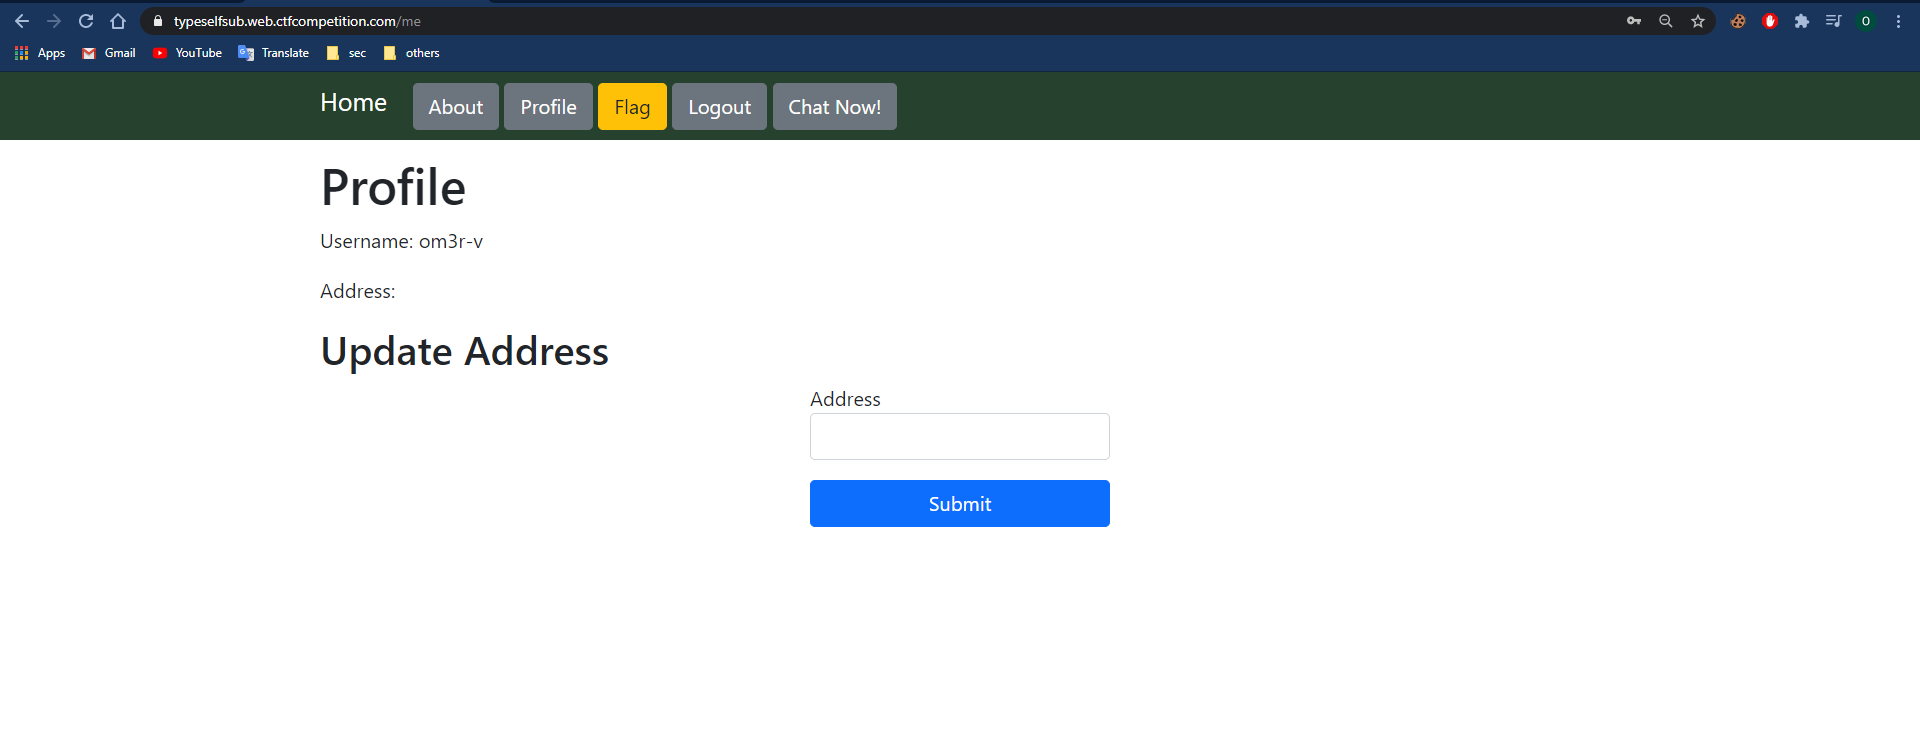Click the zoom magnifier icon in address bar
The width and height of the screenshot is (1920, 752).
pyautogui.click(x=1666, y=21)
